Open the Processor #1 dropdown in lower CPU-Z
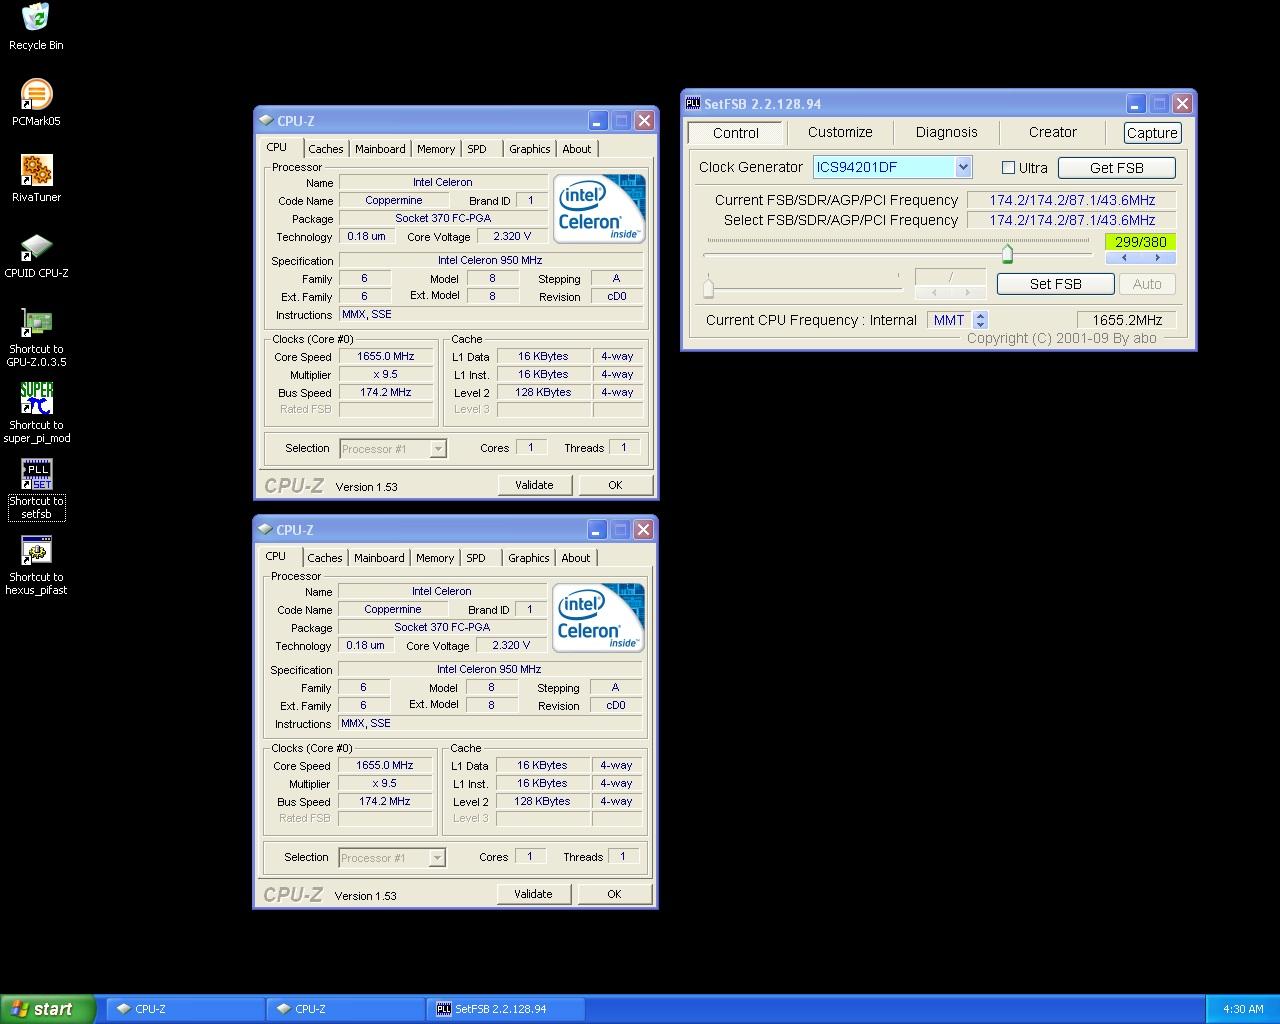Image resolution: width=1280 pixels, height=1024 pixels. coord(437,858)
